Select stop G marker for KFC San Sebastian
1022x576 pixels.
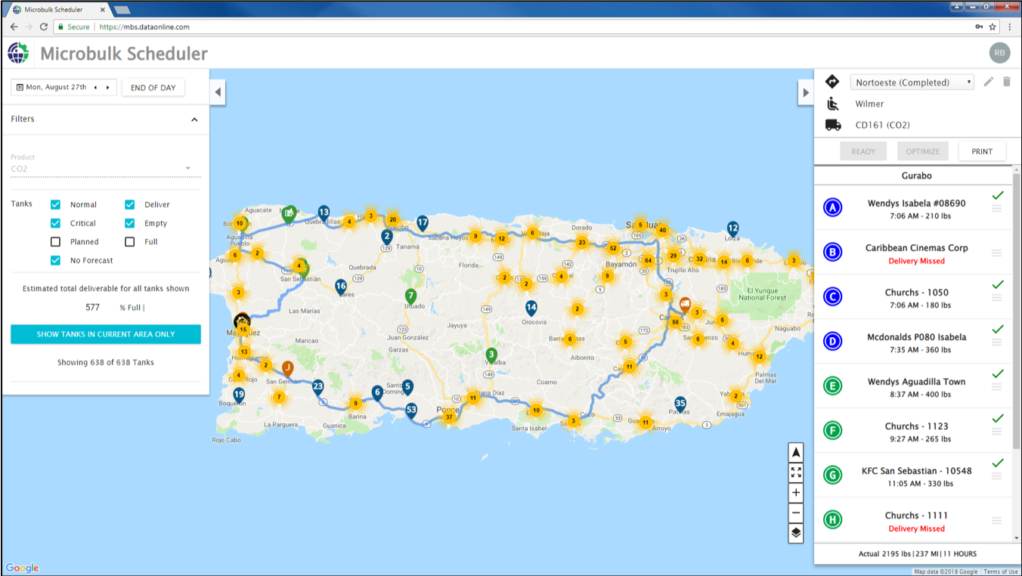click(x=832, y=475)
